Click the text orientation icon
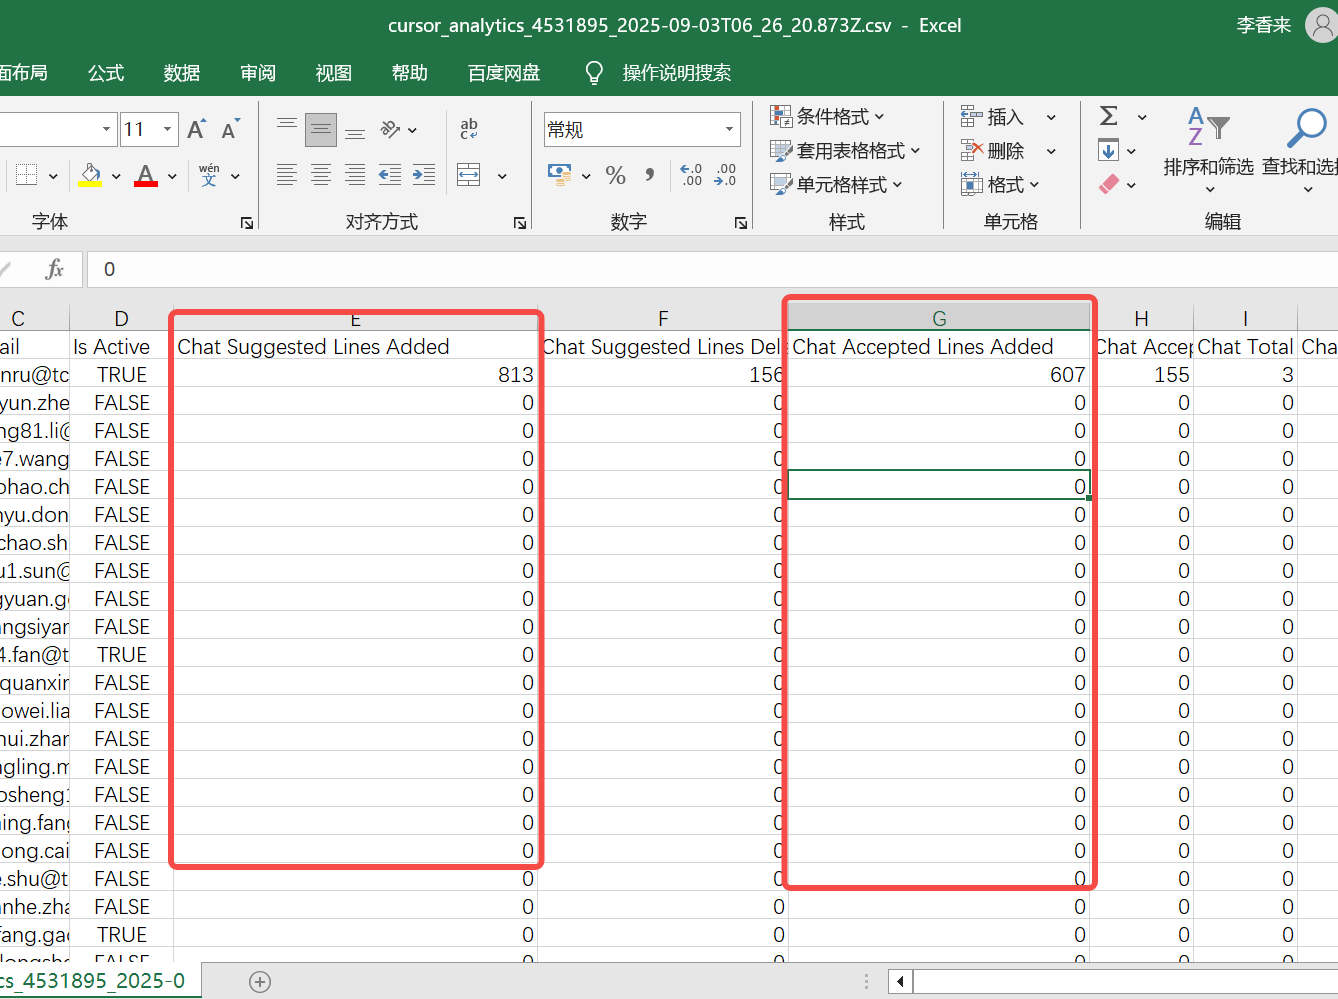The height and width of the screenshot is (999, 1338). pos(390,129)
